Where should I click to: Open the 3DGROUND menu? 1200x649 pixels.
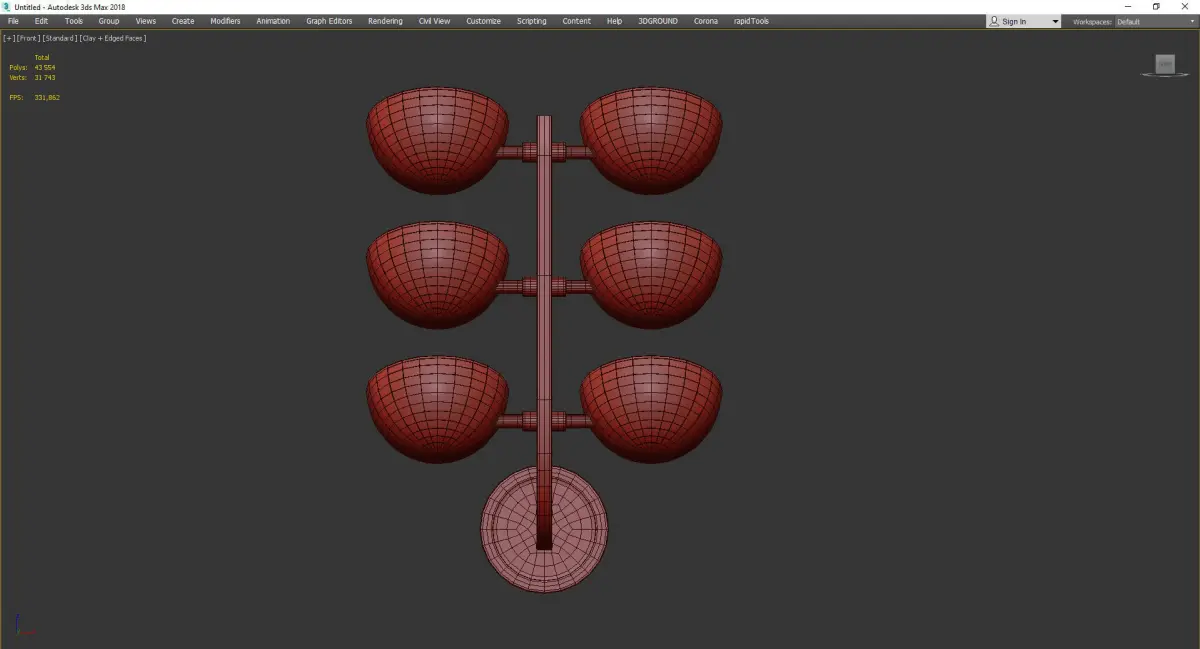pos(657,21)
